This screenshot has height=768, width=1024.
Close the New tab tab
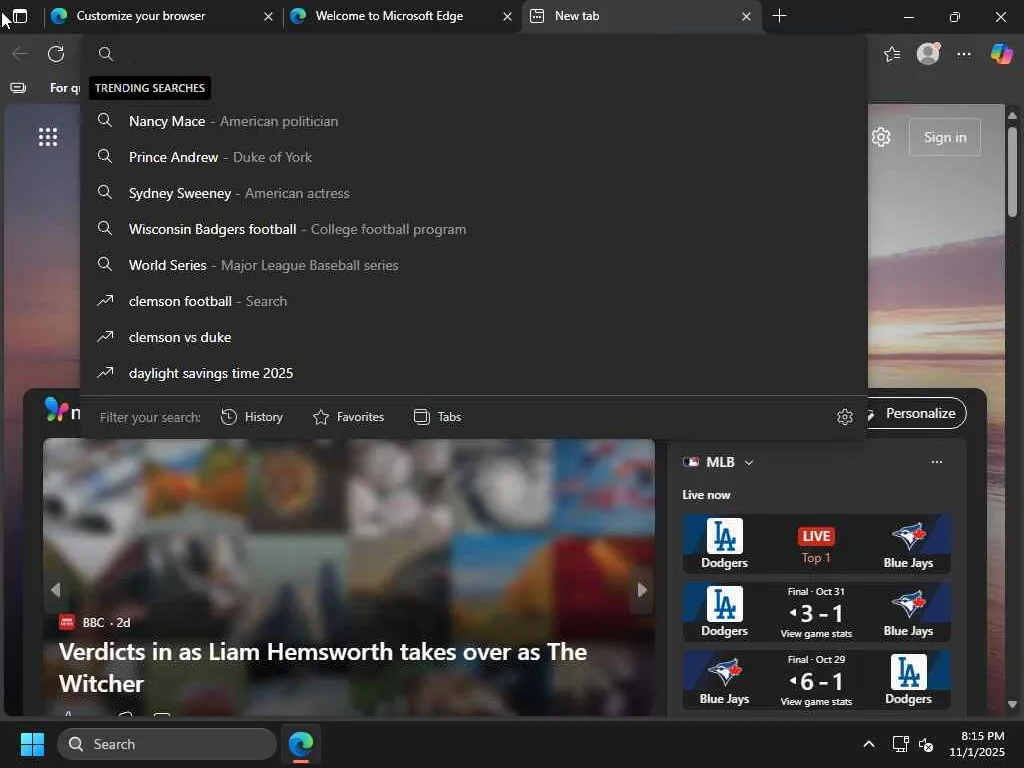(746, 16)
